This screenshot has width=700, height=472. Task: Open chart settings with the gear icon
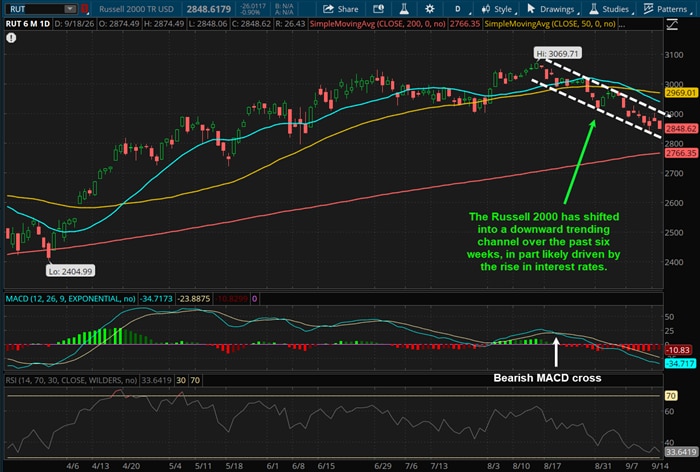click(429, 9)
